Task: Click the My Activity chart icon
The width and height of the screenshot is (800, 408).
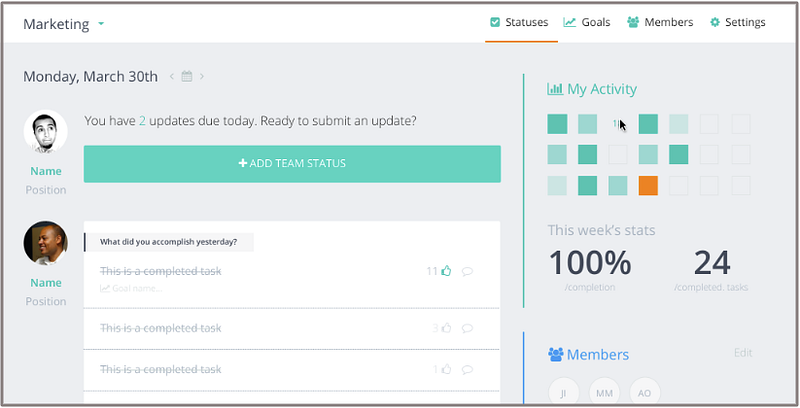Action: coord(555,90)
